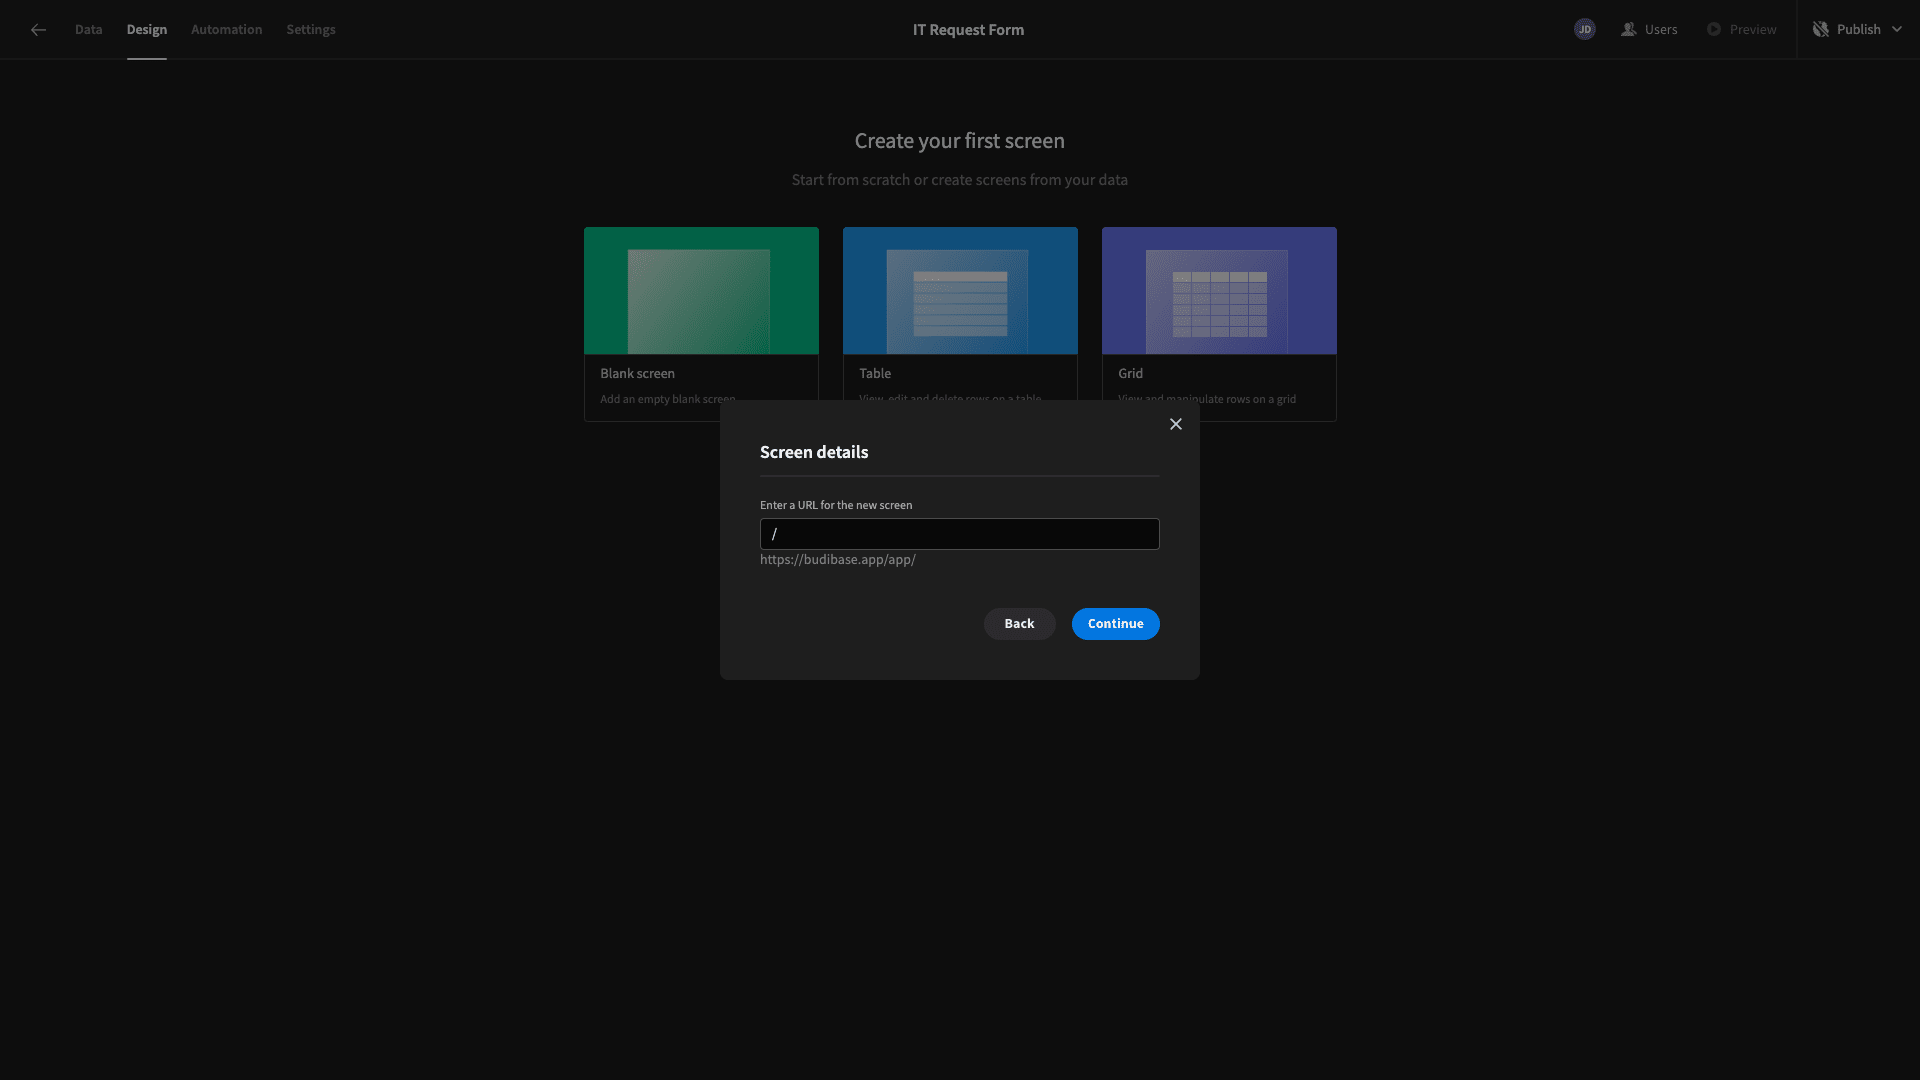The image size is (1920, 1080).
Task: Open Users management link
Action: pyautogui.click(x=1661, y=30)
